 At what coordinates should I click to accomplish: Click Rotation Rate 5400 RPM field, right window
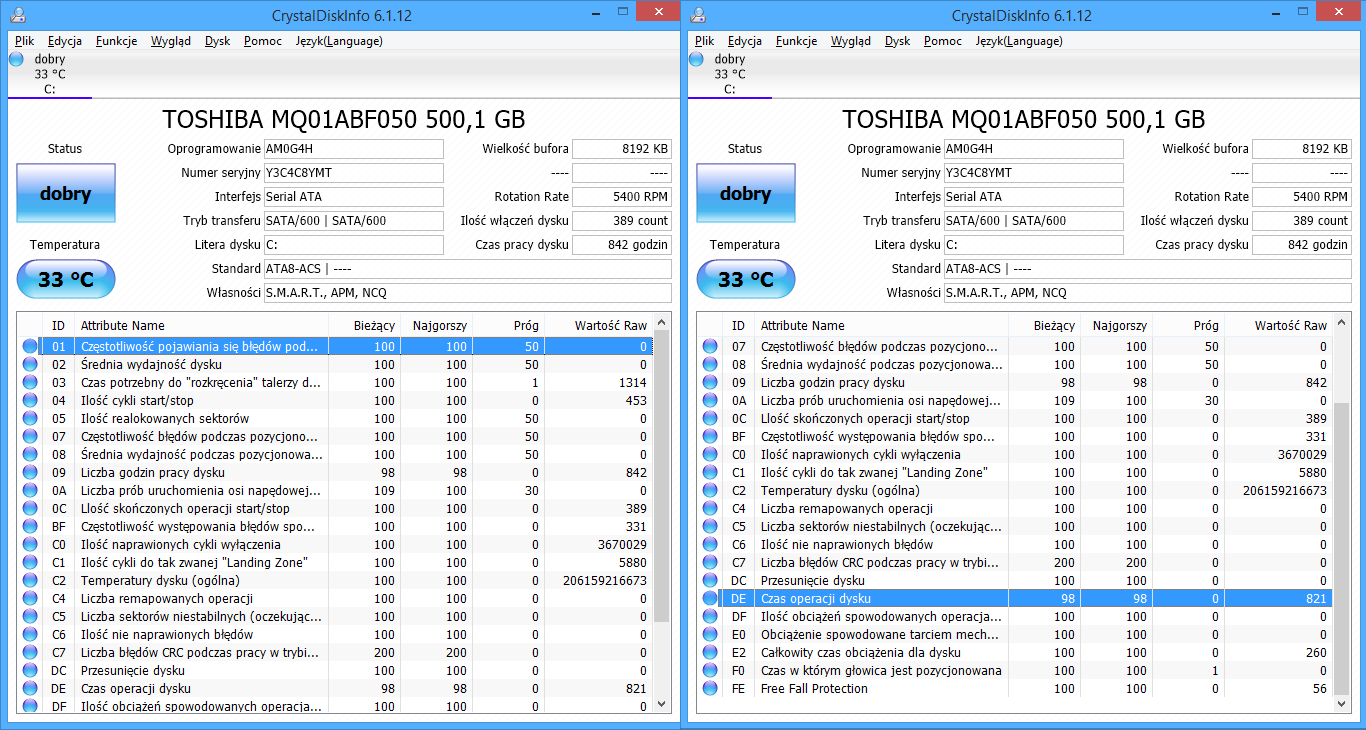[1302, 197]
